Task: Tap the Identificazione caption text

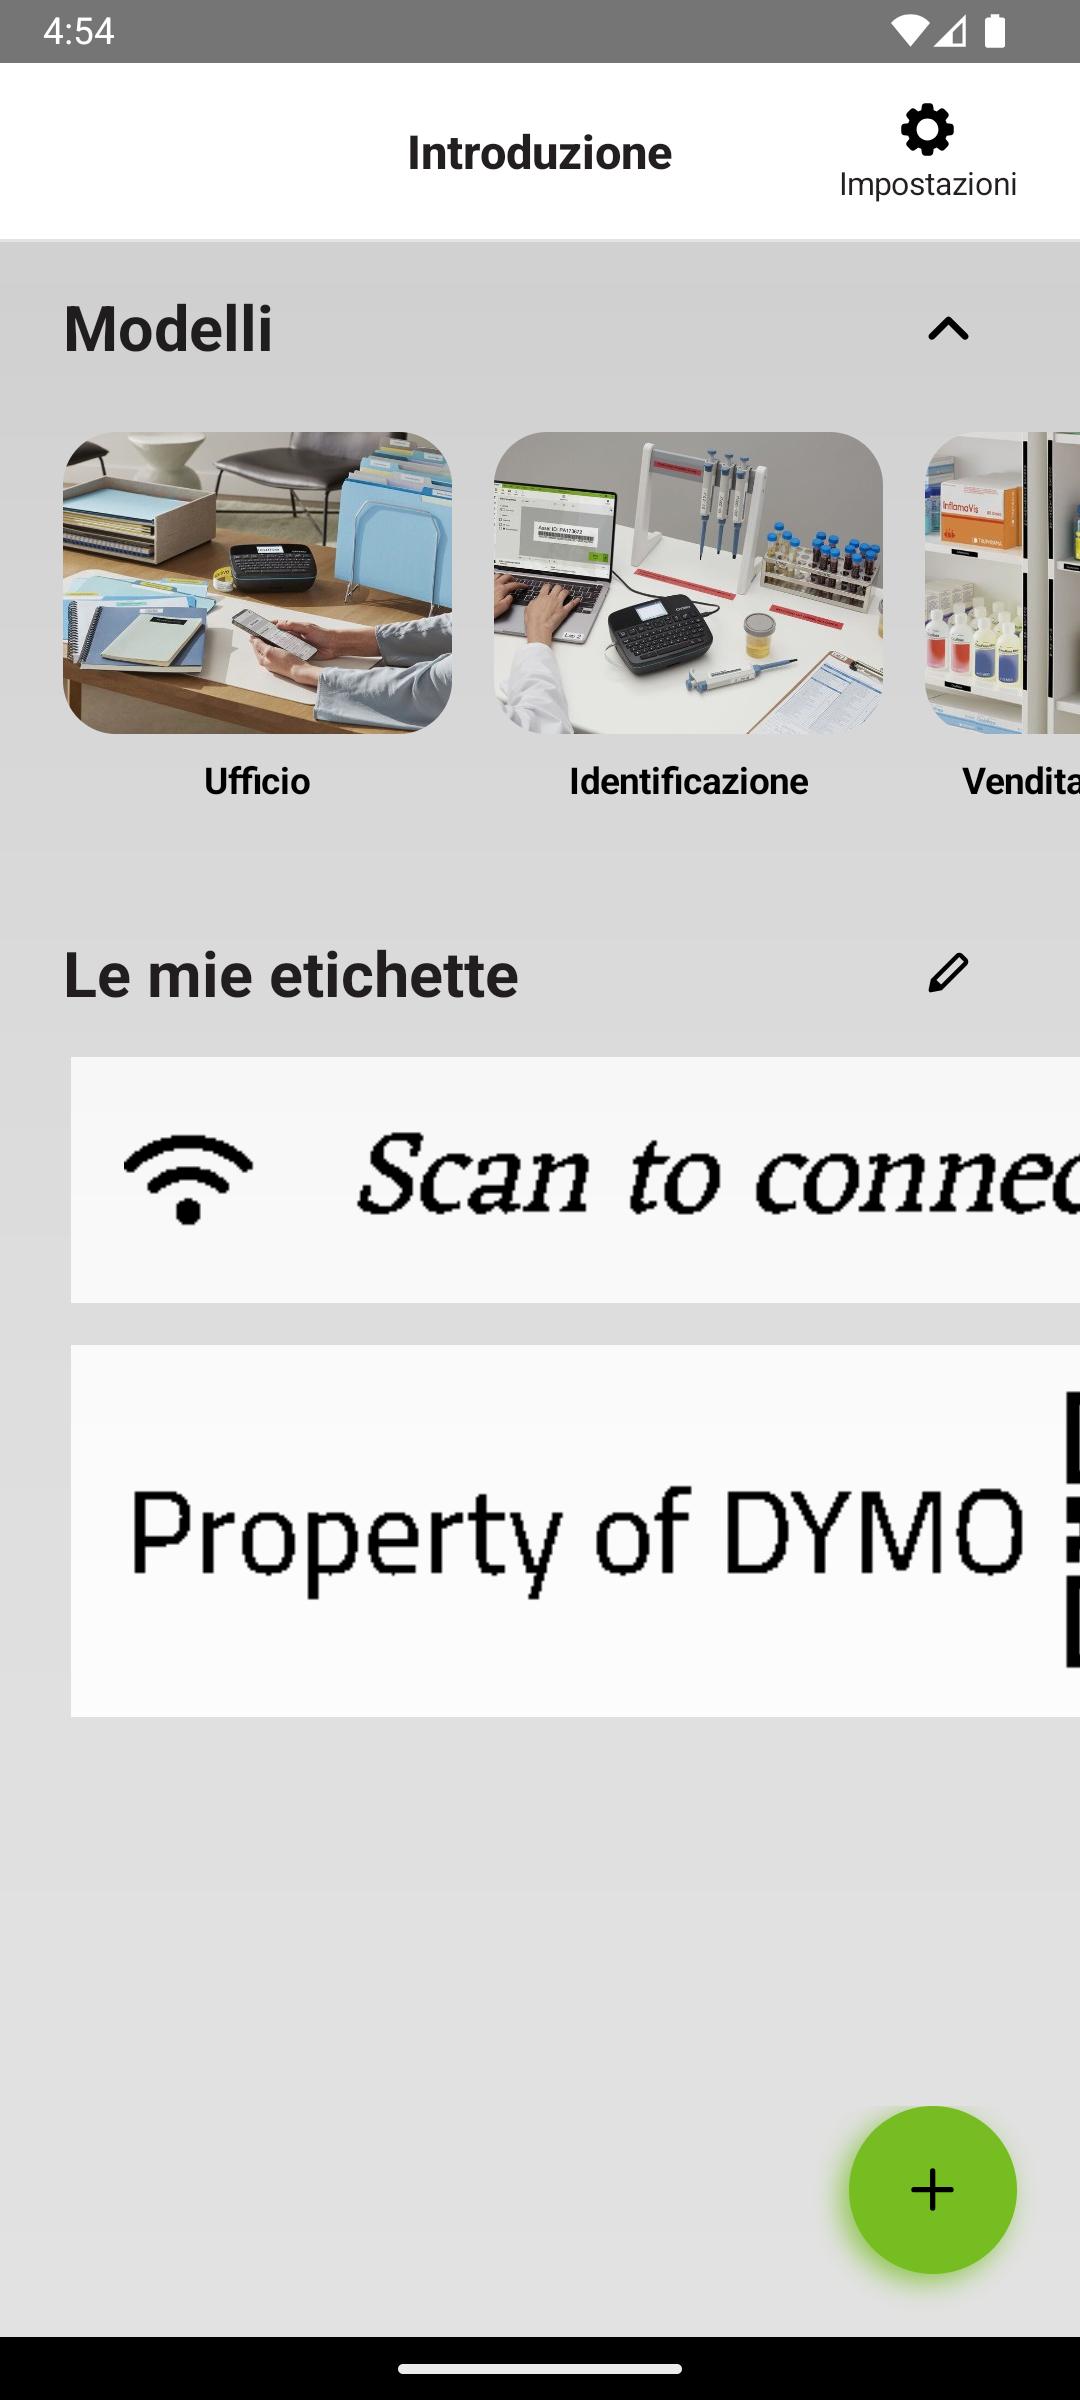Action: (x=688, y=781)
